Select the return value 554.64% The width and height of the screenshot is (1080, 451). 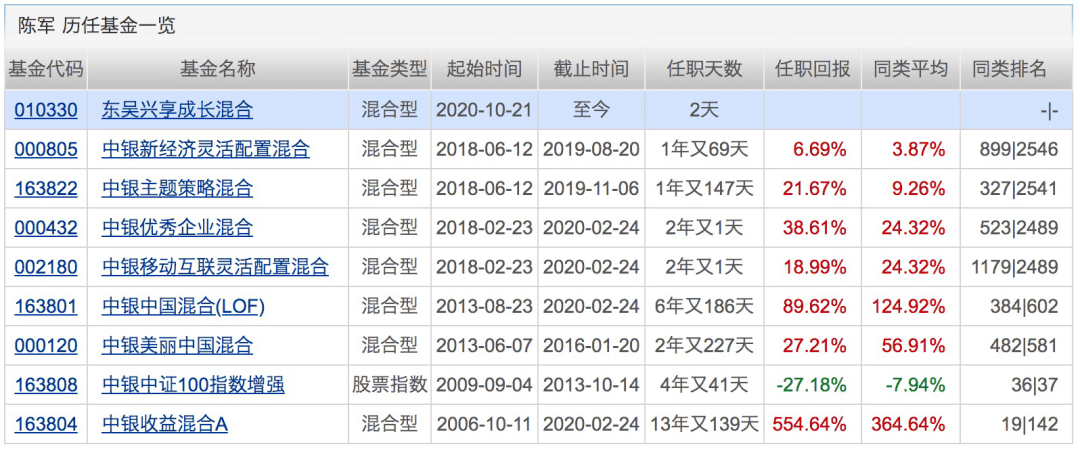pos(810,425)
